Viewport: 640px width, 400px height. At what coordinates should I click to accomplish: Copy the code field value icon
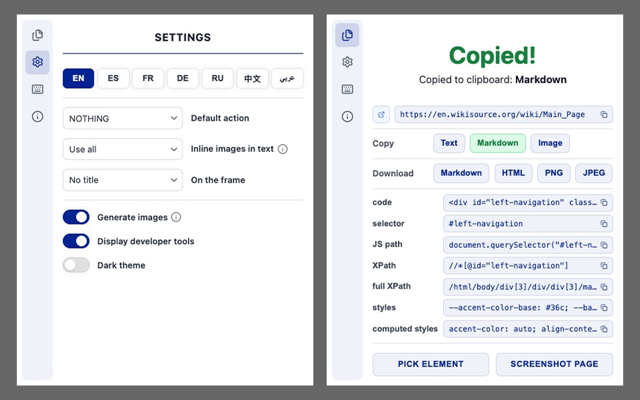pyautogui.click(x=604, y=202)
